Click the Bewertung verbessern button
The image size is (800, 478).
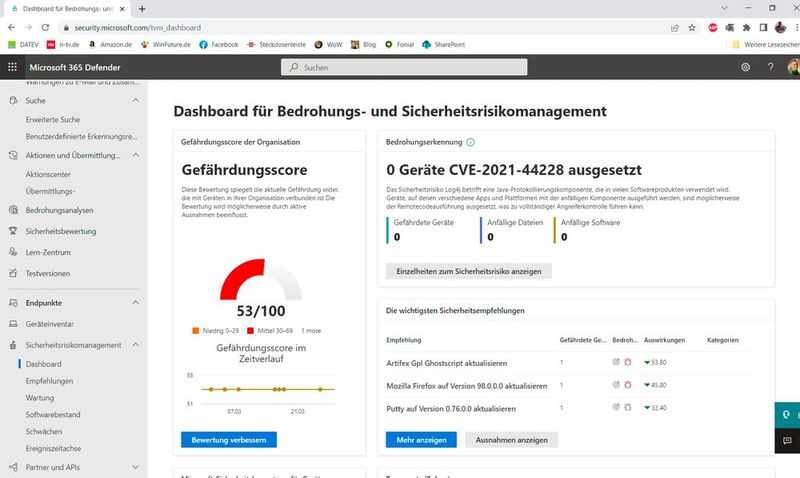click(x=229, y=440)
